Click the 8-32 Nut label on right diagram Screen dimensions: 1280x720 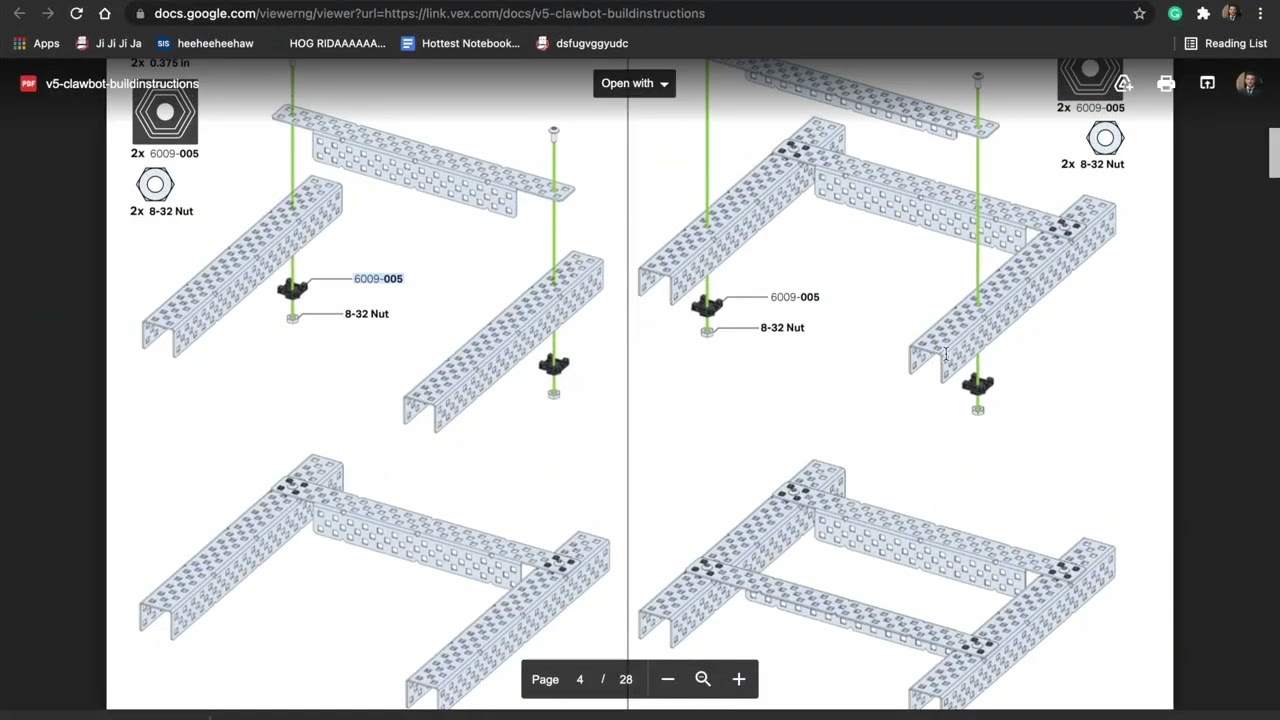tap(782, 328)
